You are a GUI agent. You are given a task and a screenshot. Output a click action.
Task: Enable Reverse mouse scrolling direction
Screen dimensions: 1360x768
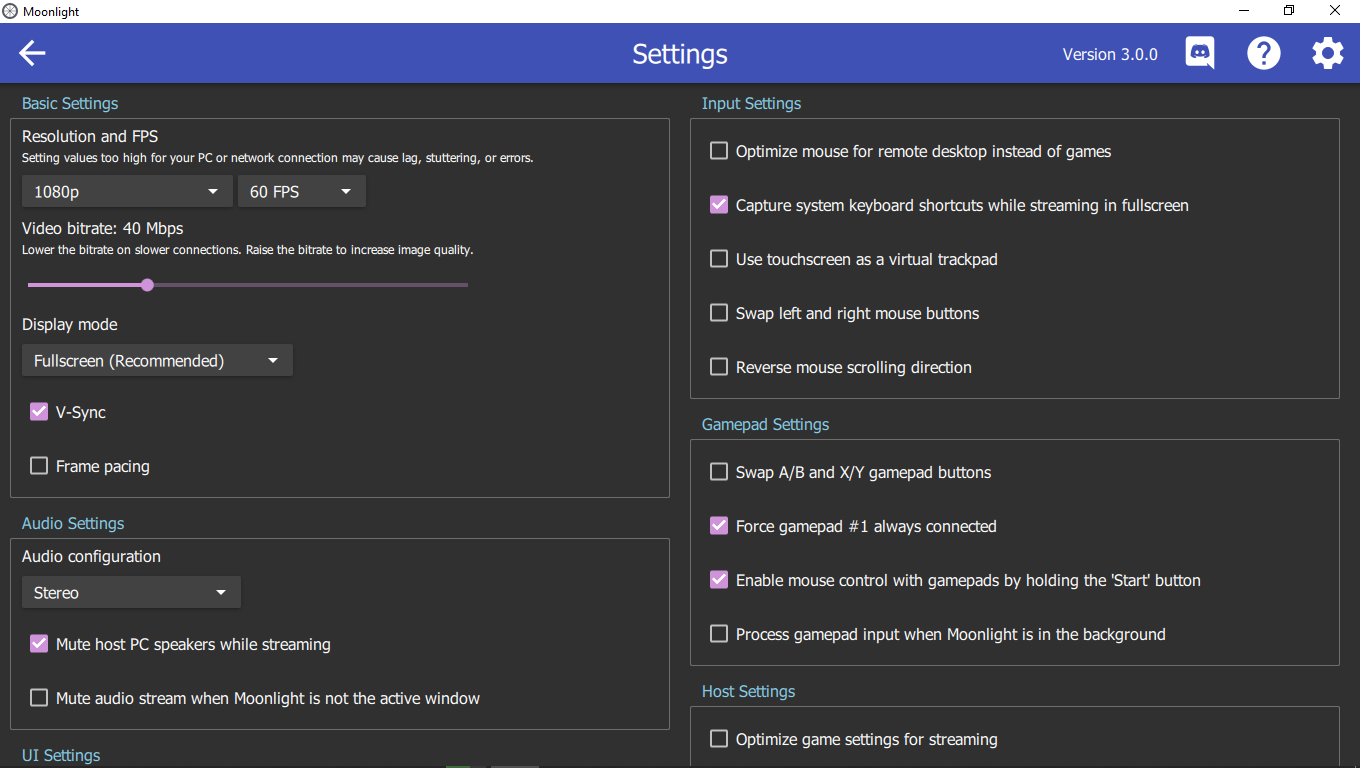point(719,367)
